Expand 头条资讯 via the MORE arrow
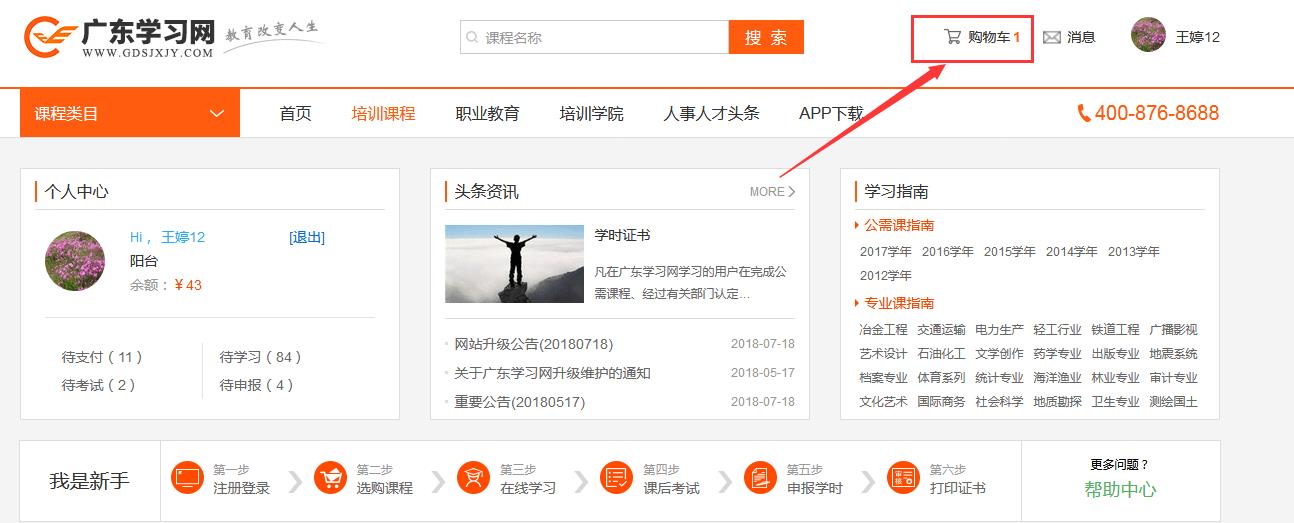Viewport: 1294px width, 523px height. coord(773,192)
